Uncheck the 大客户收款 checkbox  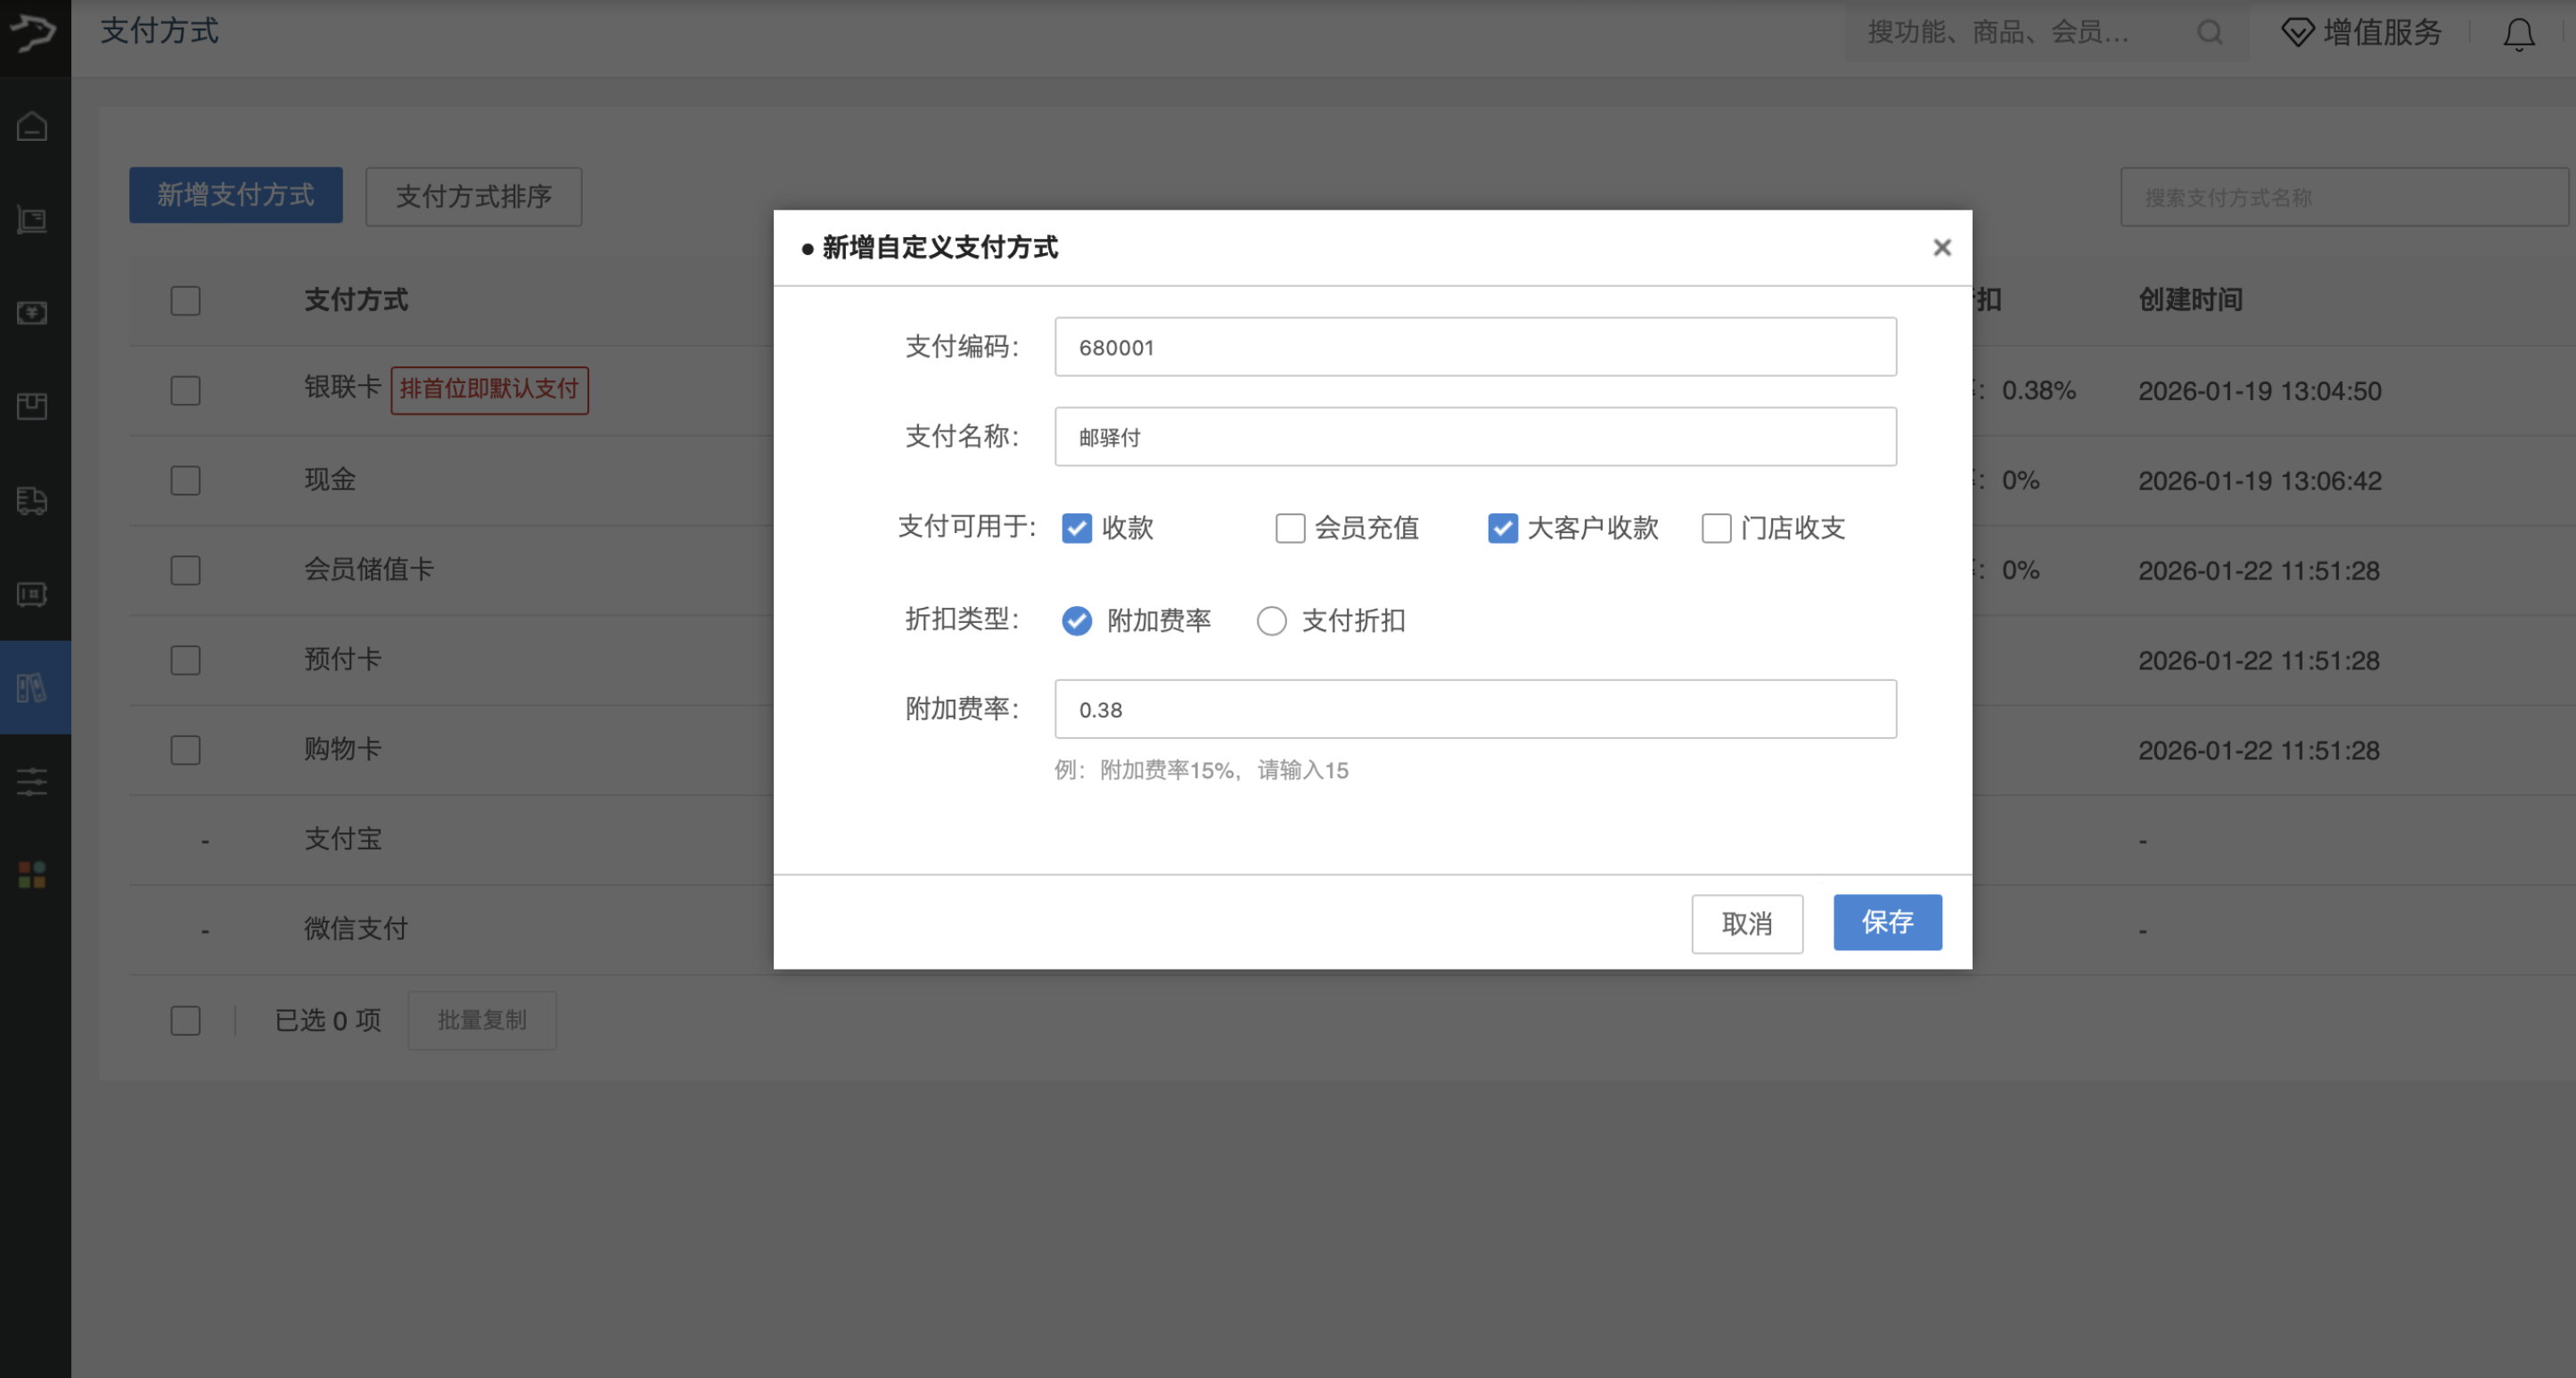(x=1502, y=528)
